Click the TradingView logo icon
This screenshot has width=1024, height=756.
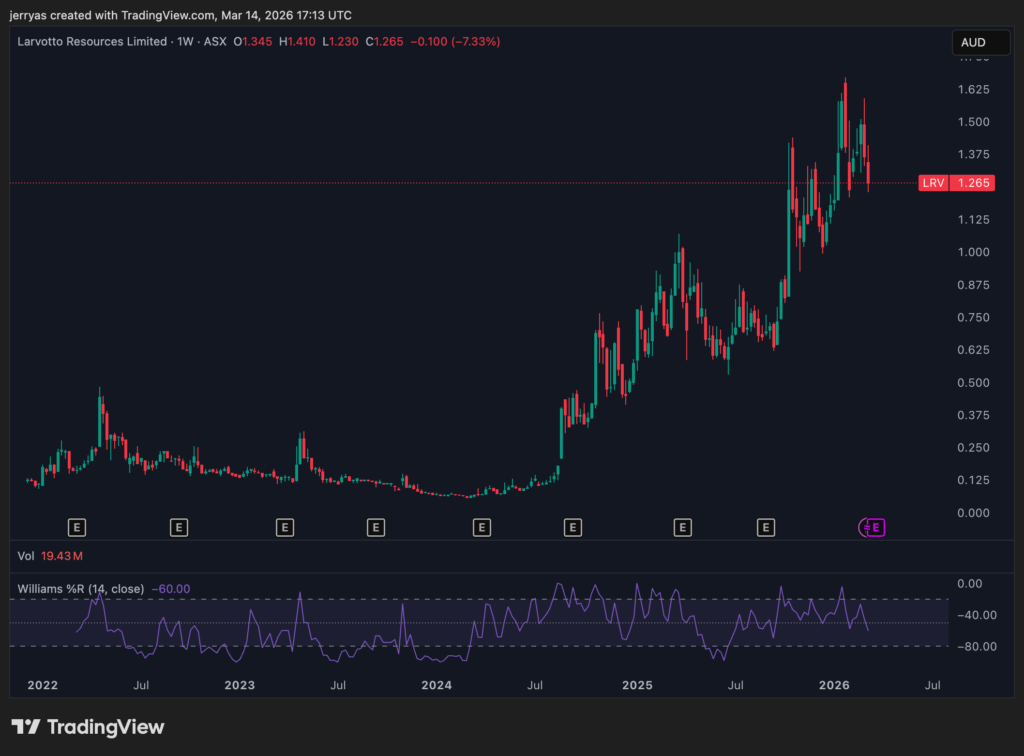(x=26, y=727)
